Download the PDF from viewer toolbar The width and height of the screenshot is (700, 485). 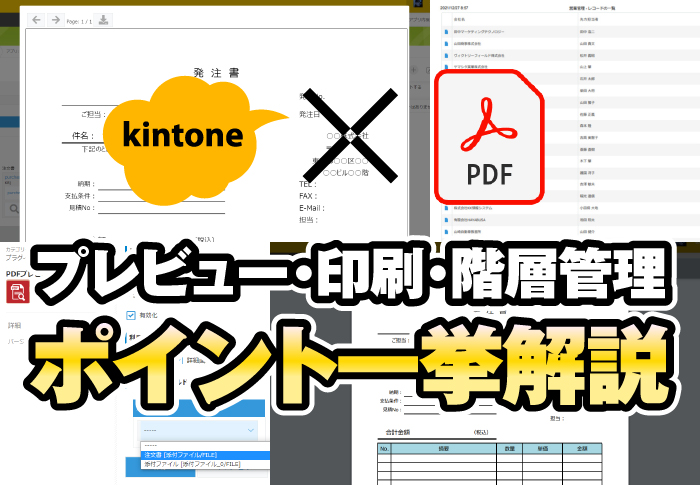pyautogui.click(x=103, y=20)
